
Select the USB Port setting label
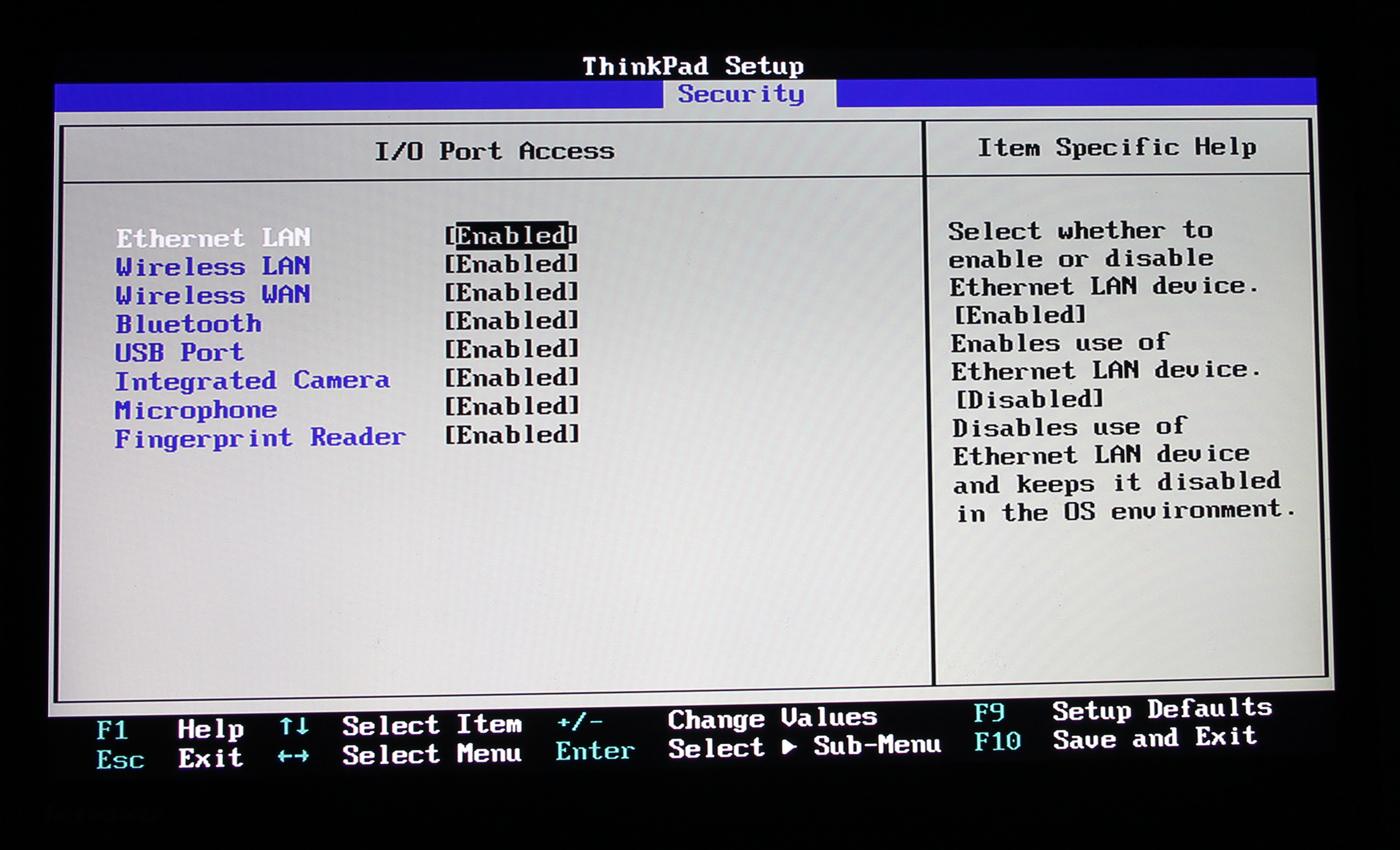click(179, 352)
